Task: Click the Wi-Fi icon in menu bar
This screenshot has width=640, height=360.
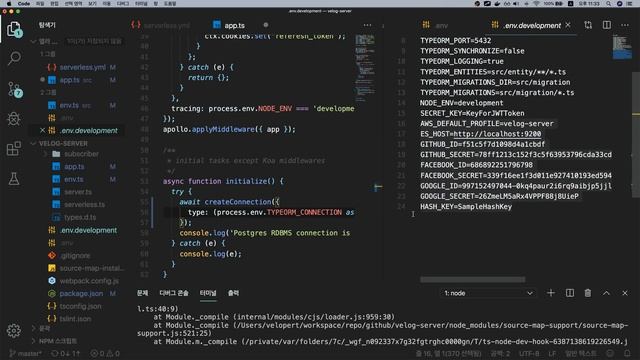Action: click(x=536, y=3)
